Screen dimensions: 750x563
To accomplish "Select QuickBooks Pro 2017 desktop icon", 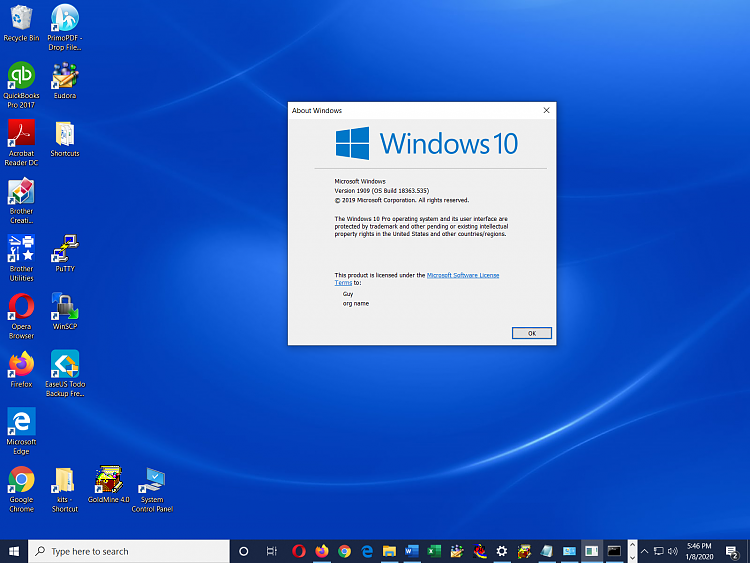I will 21,85.
